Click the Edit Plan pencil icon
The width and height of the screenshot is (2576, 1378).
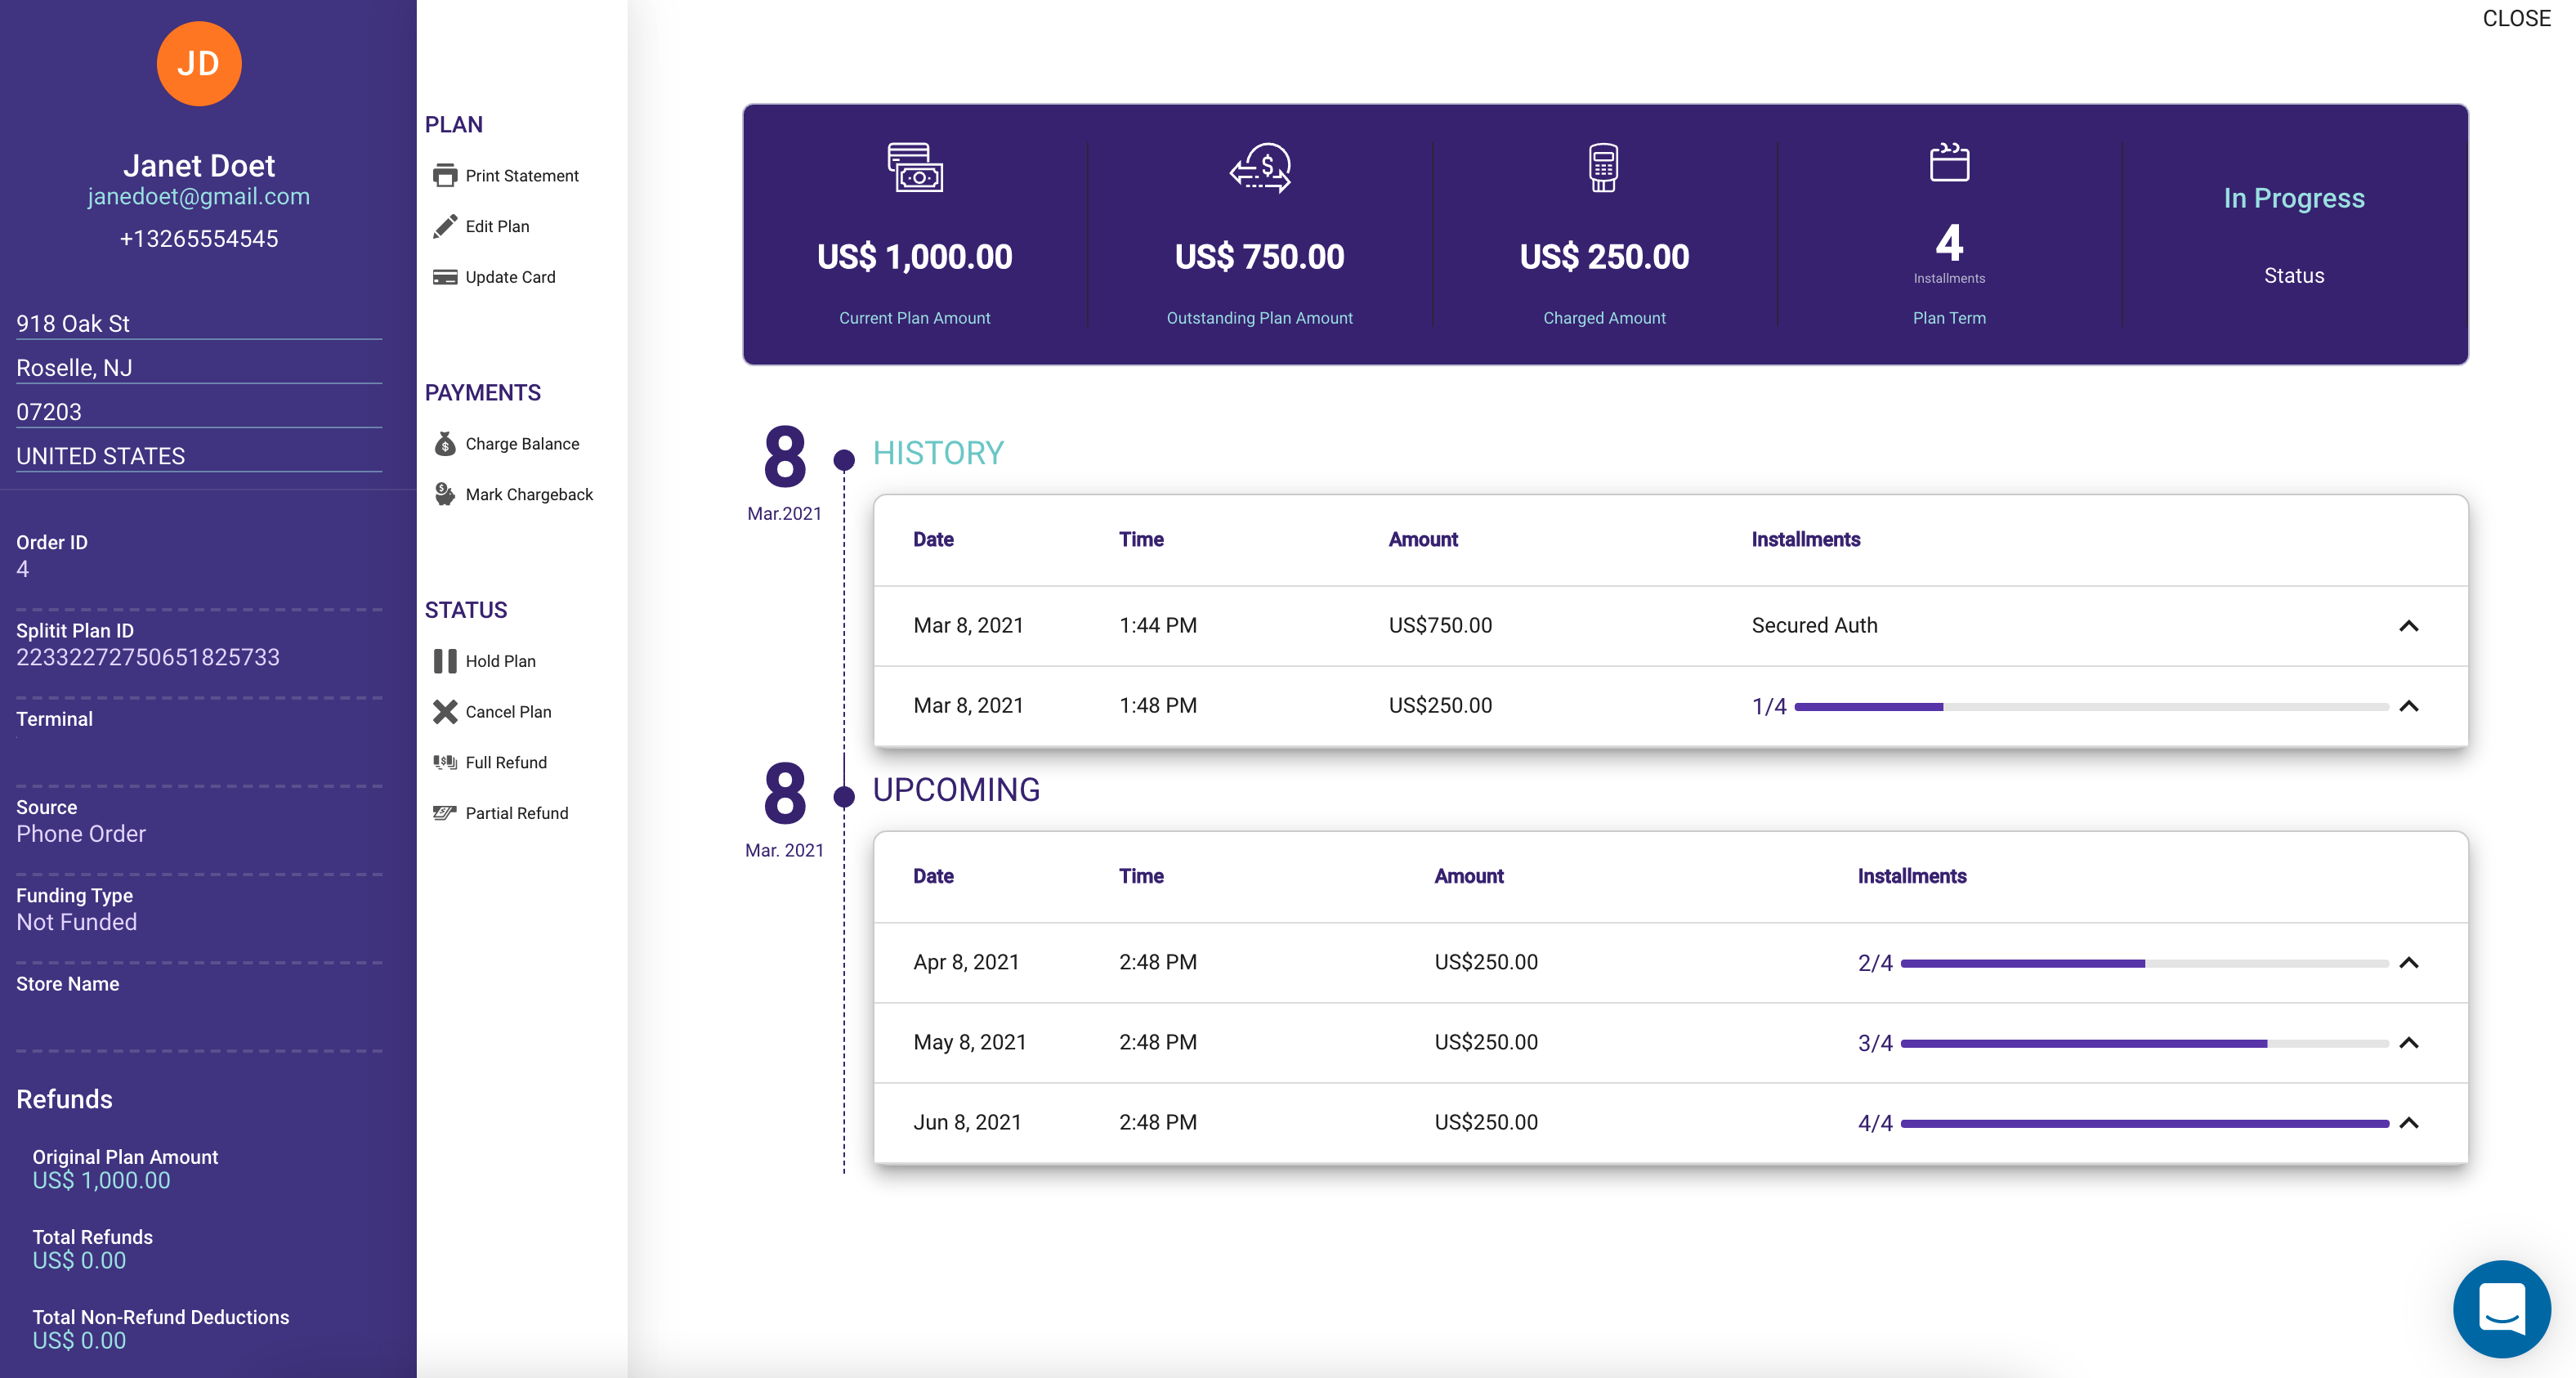tap(445, 226)
